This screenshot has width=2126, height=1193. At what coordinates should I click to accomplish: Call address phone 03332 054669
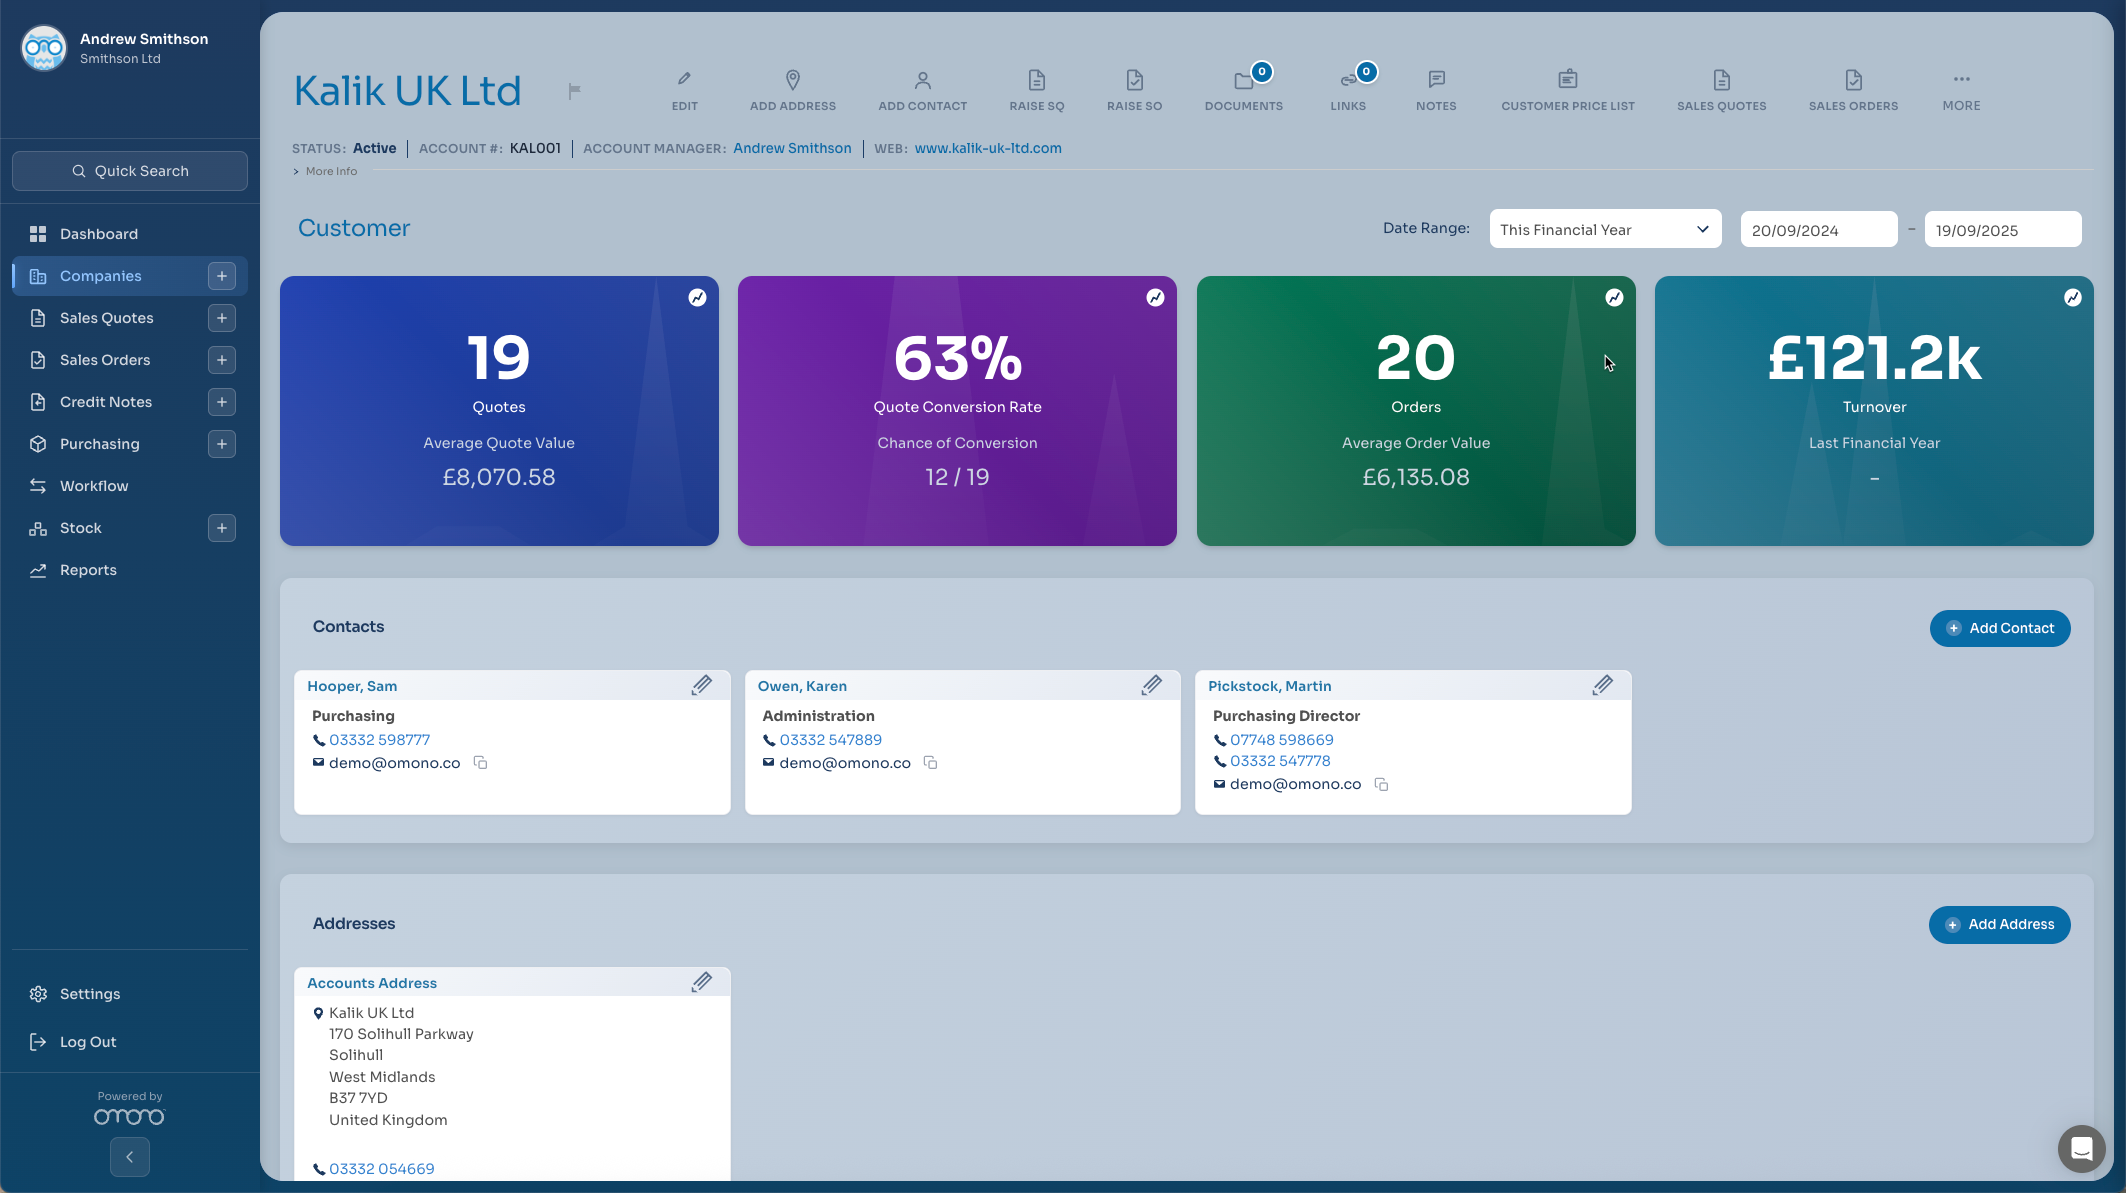pos(381,1169)
